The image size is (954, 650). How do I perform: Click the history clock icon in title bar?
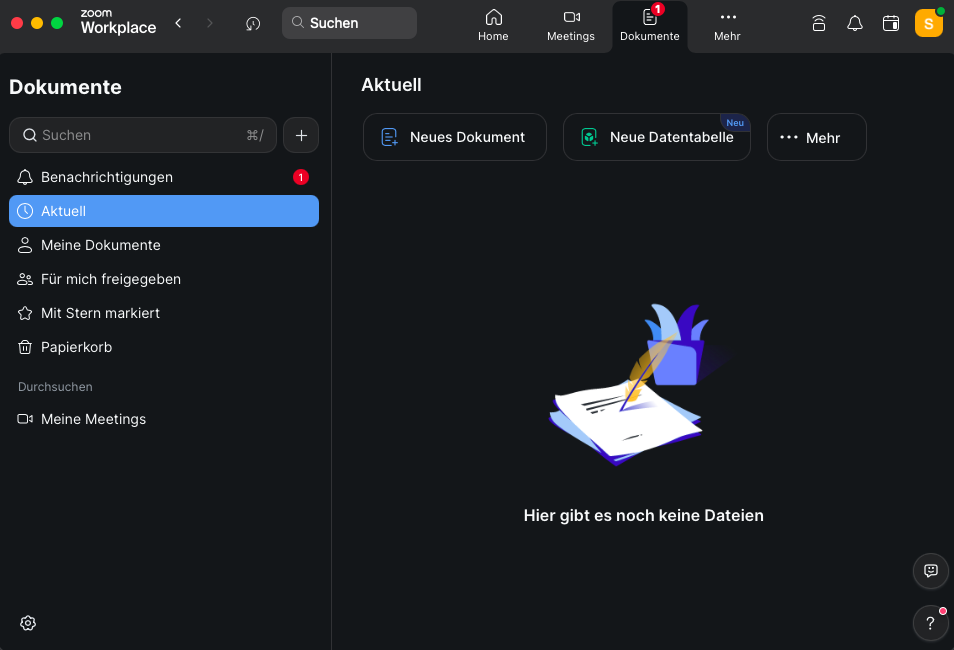coord(253,23)
